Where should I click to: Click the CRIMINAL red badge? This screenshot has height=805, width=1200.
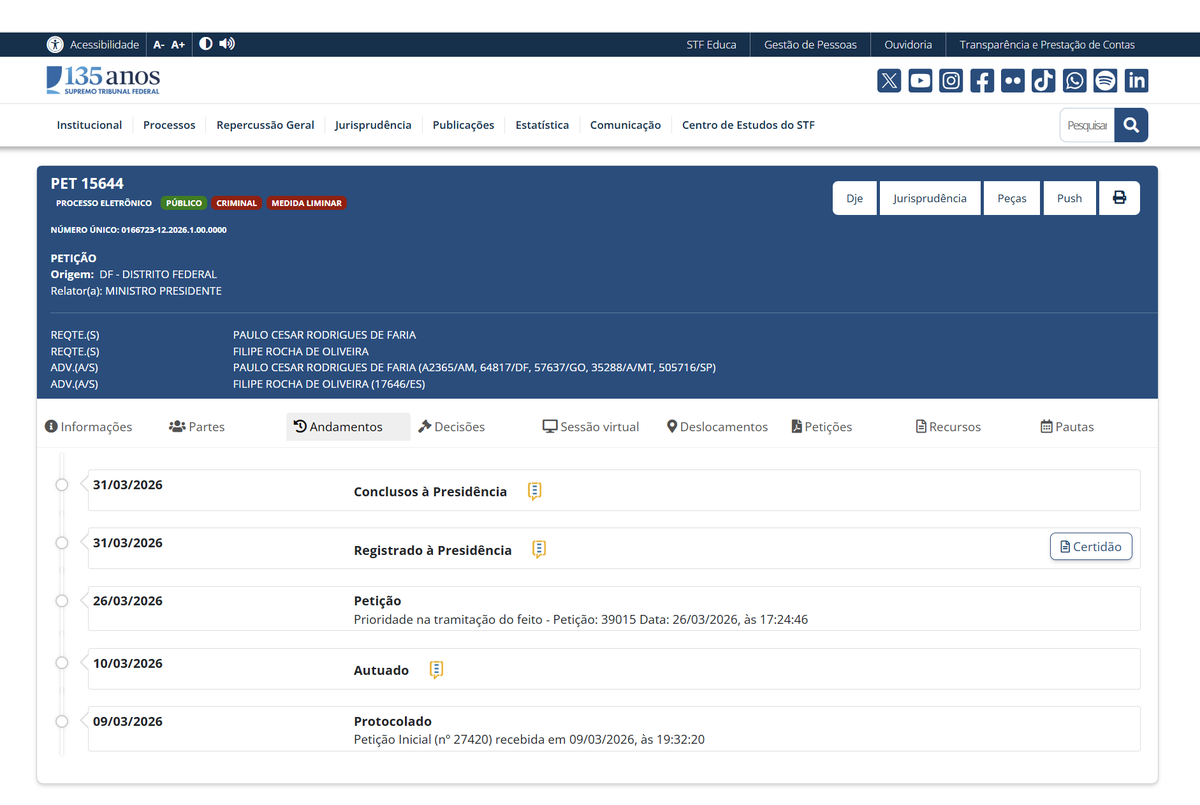coord(236,203)
